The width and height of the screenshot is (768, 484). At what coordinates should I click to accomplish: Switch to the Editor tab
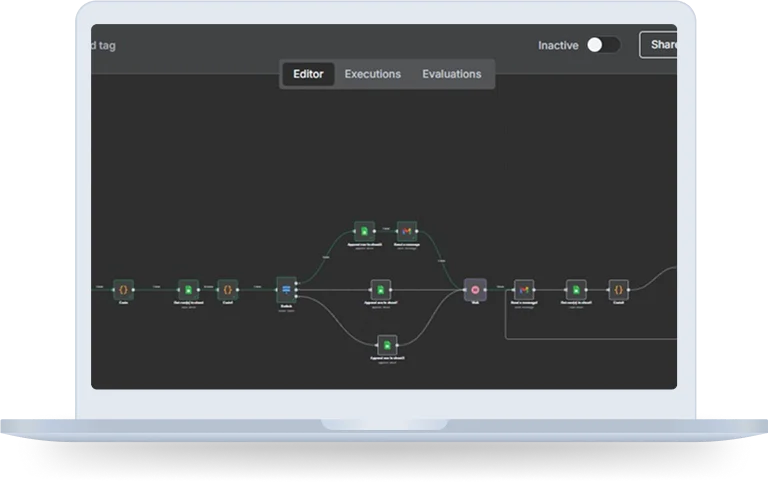point(308,74)
